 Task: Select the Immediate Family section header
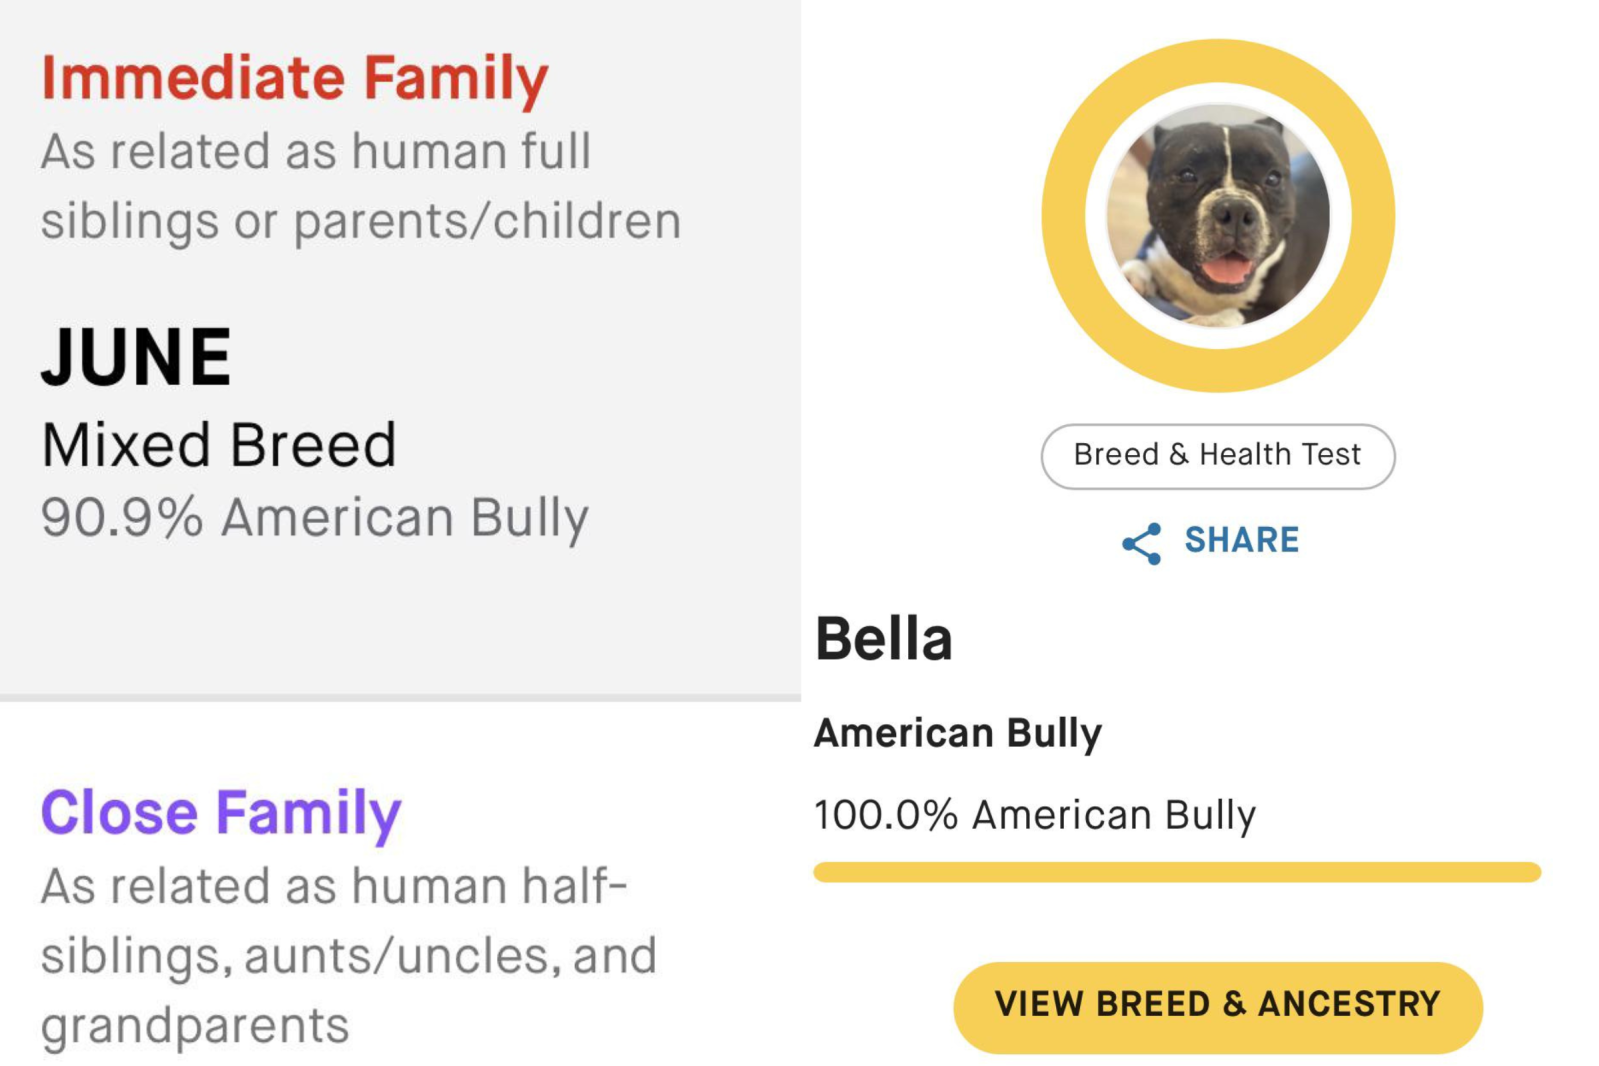coord(293,79)
